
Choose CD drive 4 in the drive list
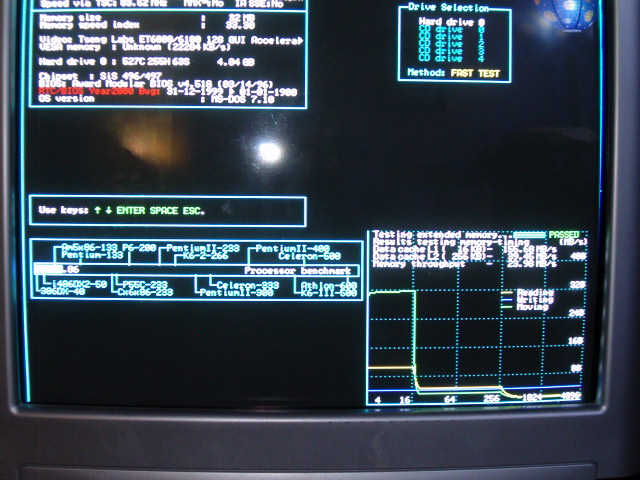[x=451, y=58]
